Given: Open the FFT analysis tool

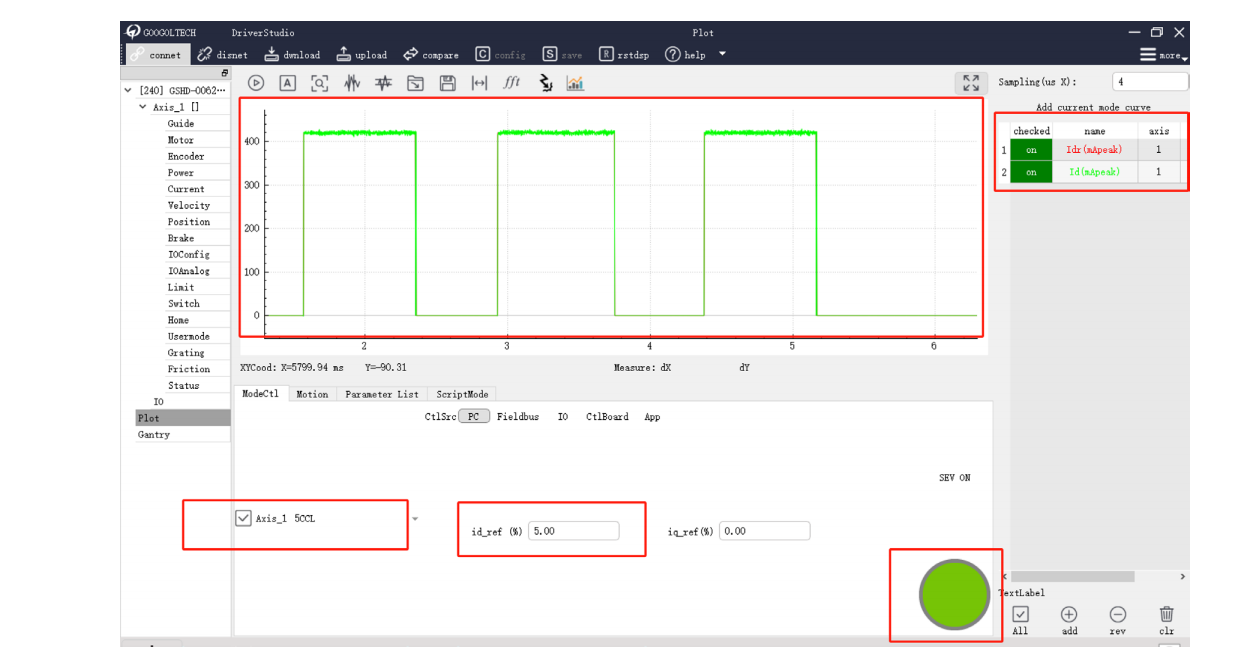Looking at the screenshot, I should pos(511,83).
